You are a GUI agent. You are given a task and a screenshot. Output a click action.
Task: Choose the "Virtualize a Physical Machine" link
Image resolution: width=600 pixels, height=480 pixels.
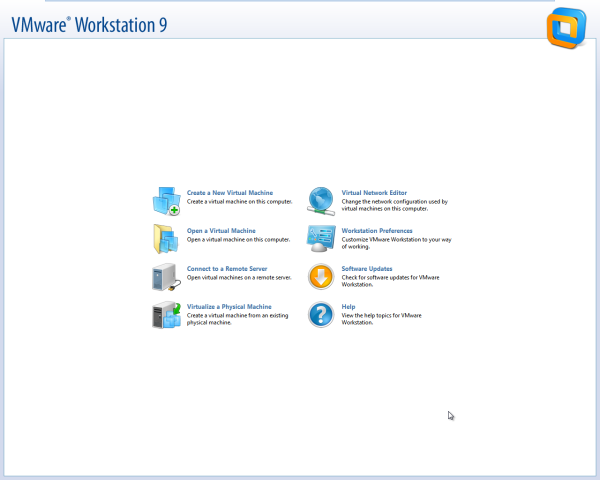pos(229,307)
